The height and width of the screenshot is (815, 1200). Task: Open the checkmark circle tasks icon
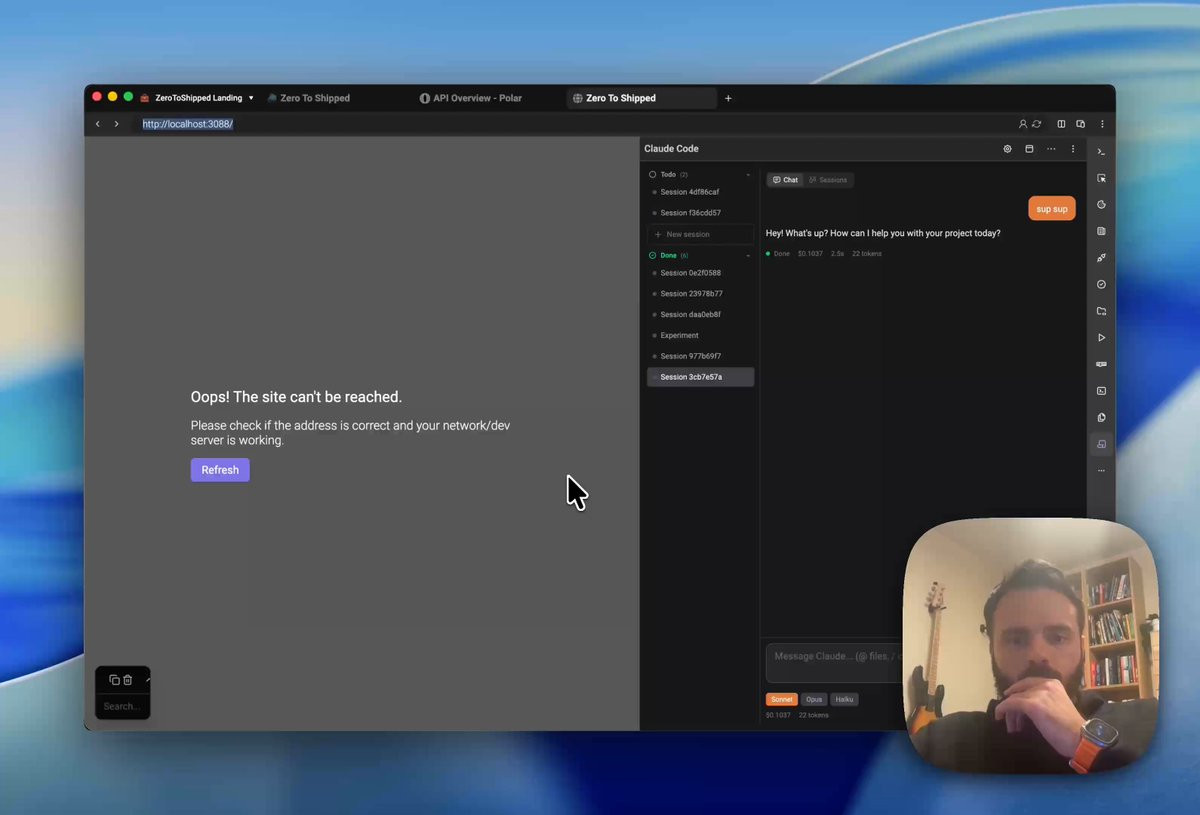1101,285
